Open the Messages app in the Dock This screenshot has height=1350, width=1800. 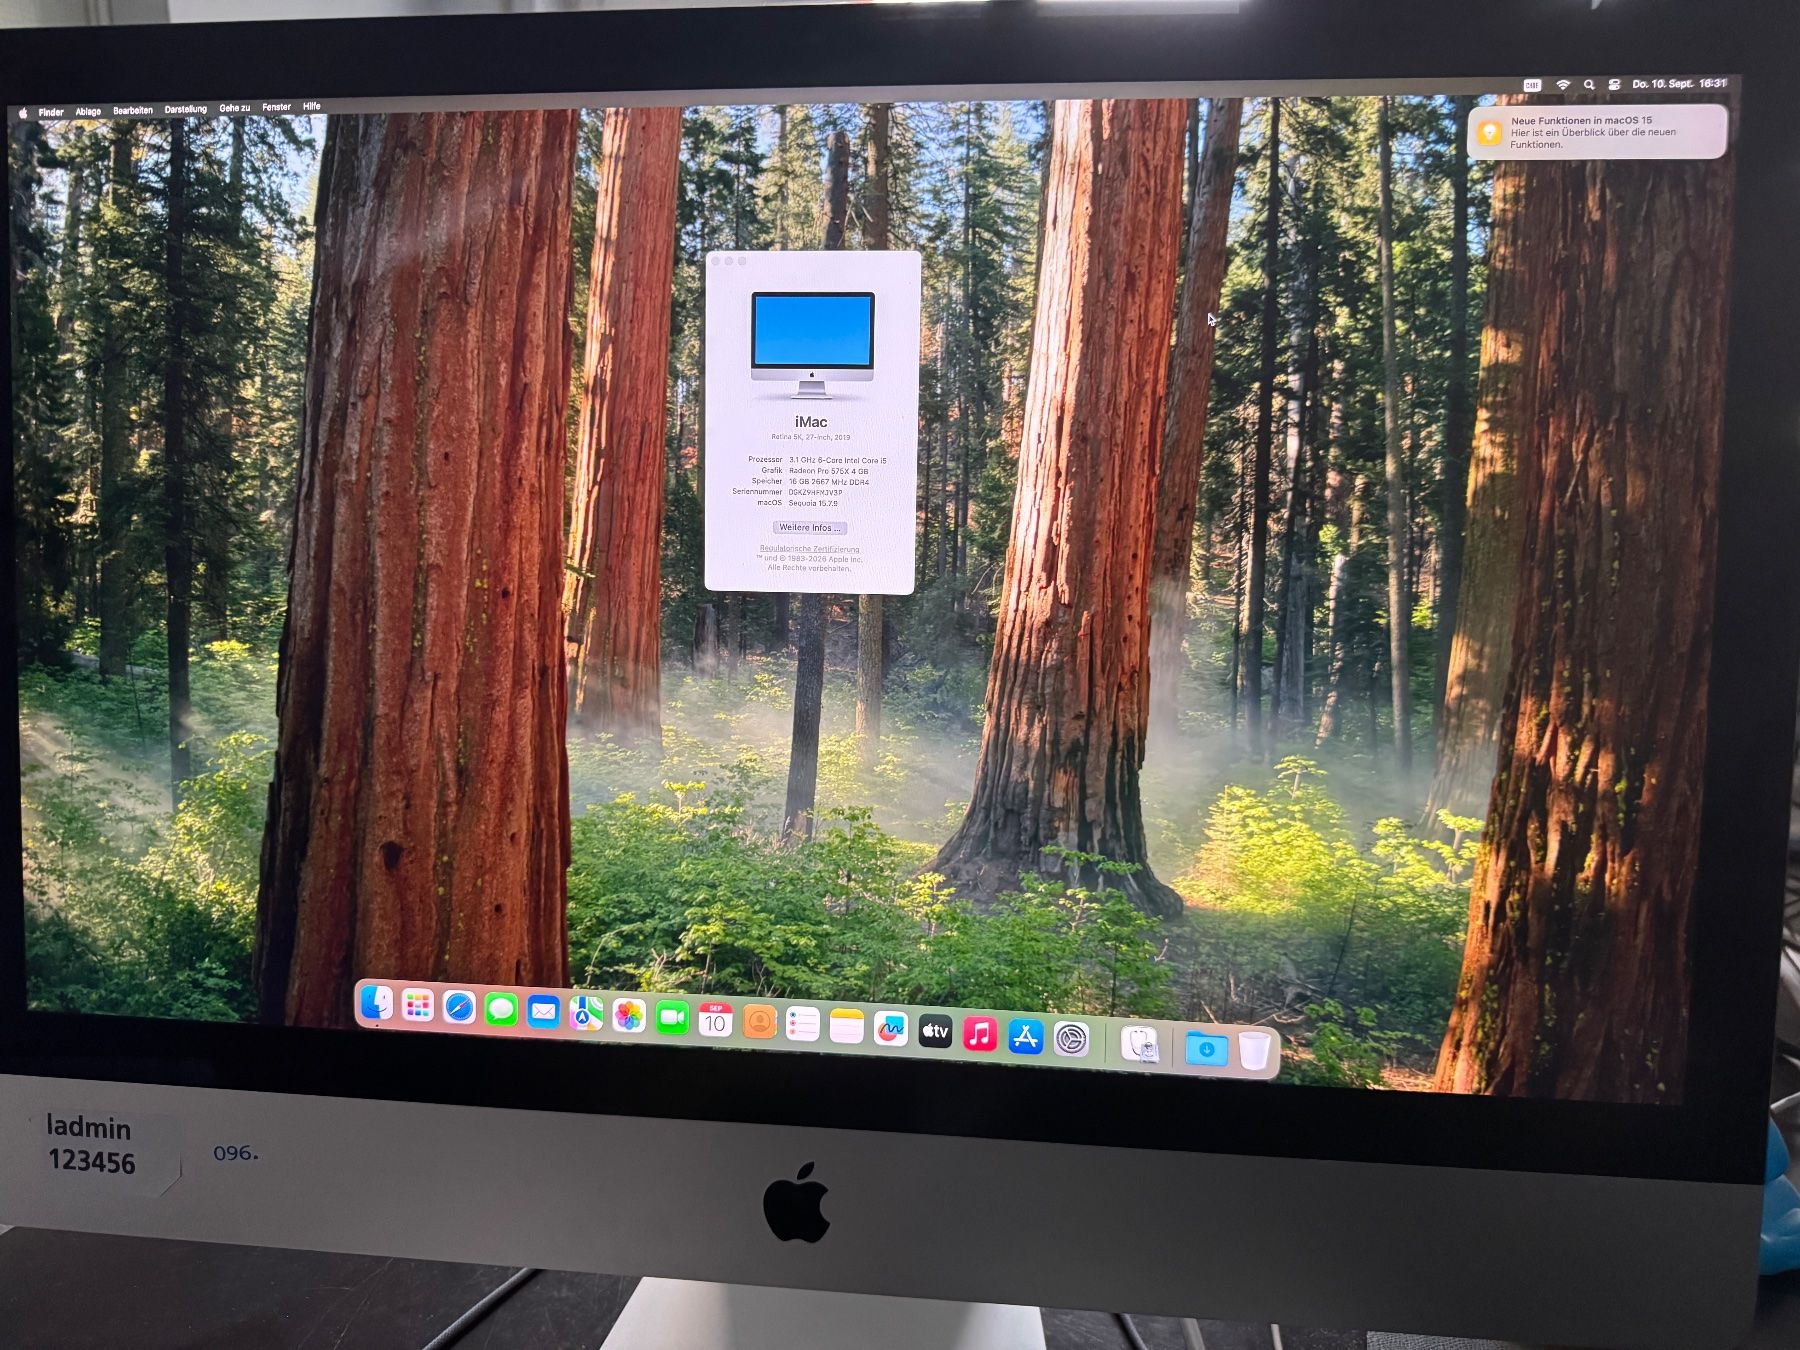(501, 1010)
